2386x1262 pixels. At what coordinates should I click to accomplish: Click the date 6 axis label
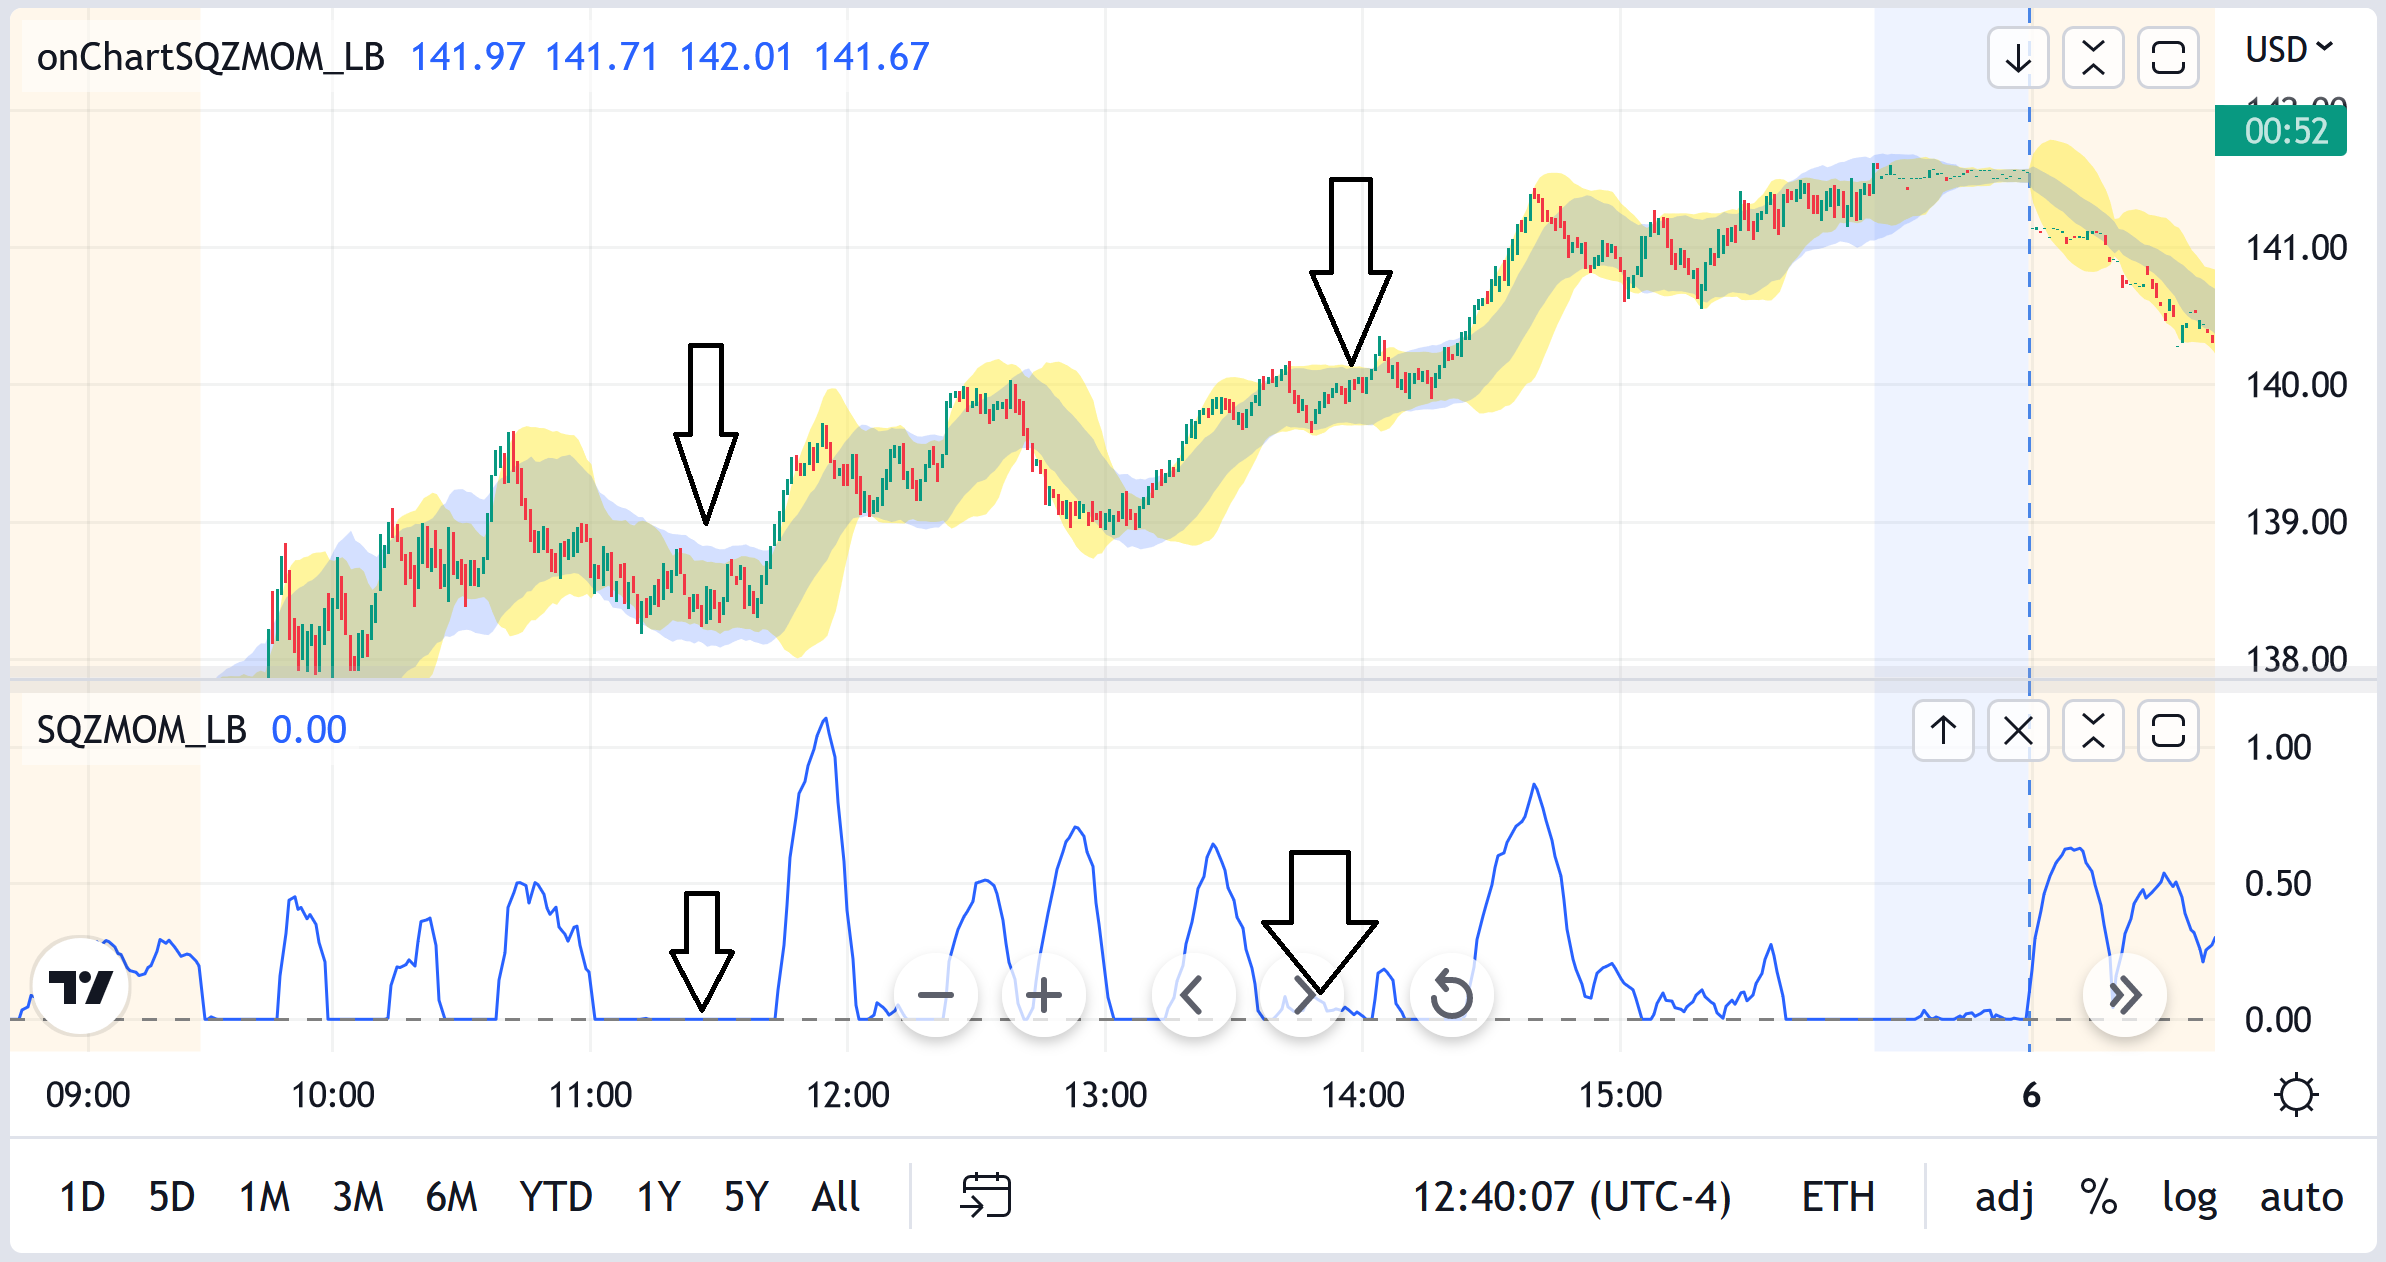[x=2030, y=1095]
